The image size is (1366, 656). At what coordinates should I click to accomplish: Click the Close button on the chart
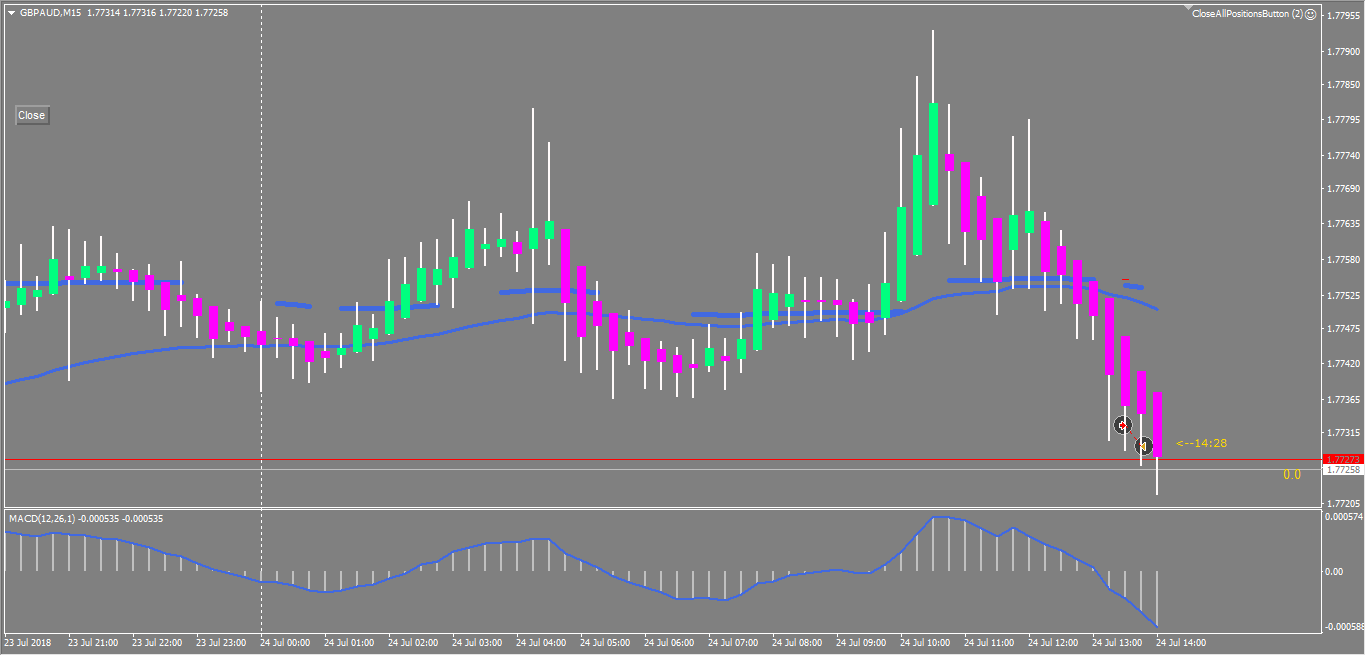(x=31, y=115)
